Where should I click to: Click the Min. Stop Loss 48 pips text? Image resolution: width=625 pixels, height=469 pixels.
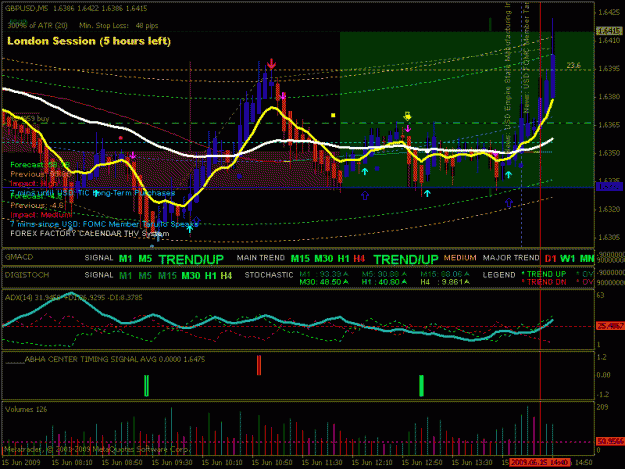click(118, 26)
